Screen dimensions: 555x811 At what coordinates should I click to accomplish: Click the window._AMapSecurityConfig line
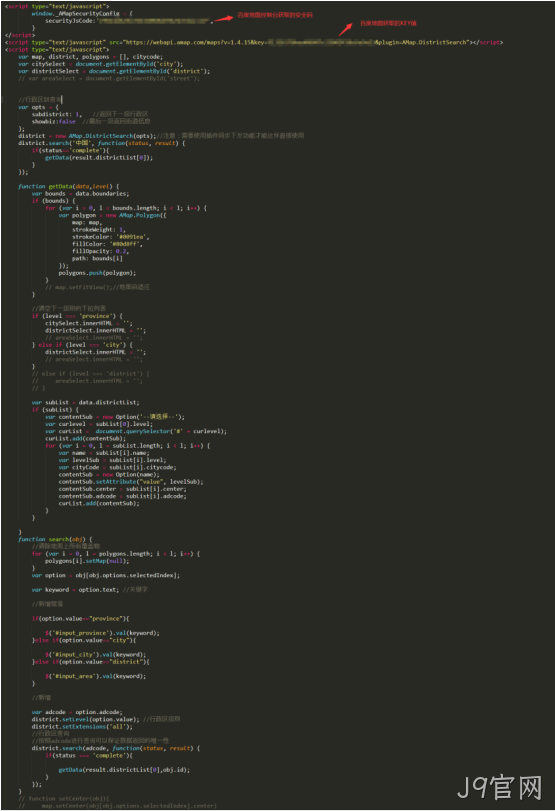click(x=82, y=13)
